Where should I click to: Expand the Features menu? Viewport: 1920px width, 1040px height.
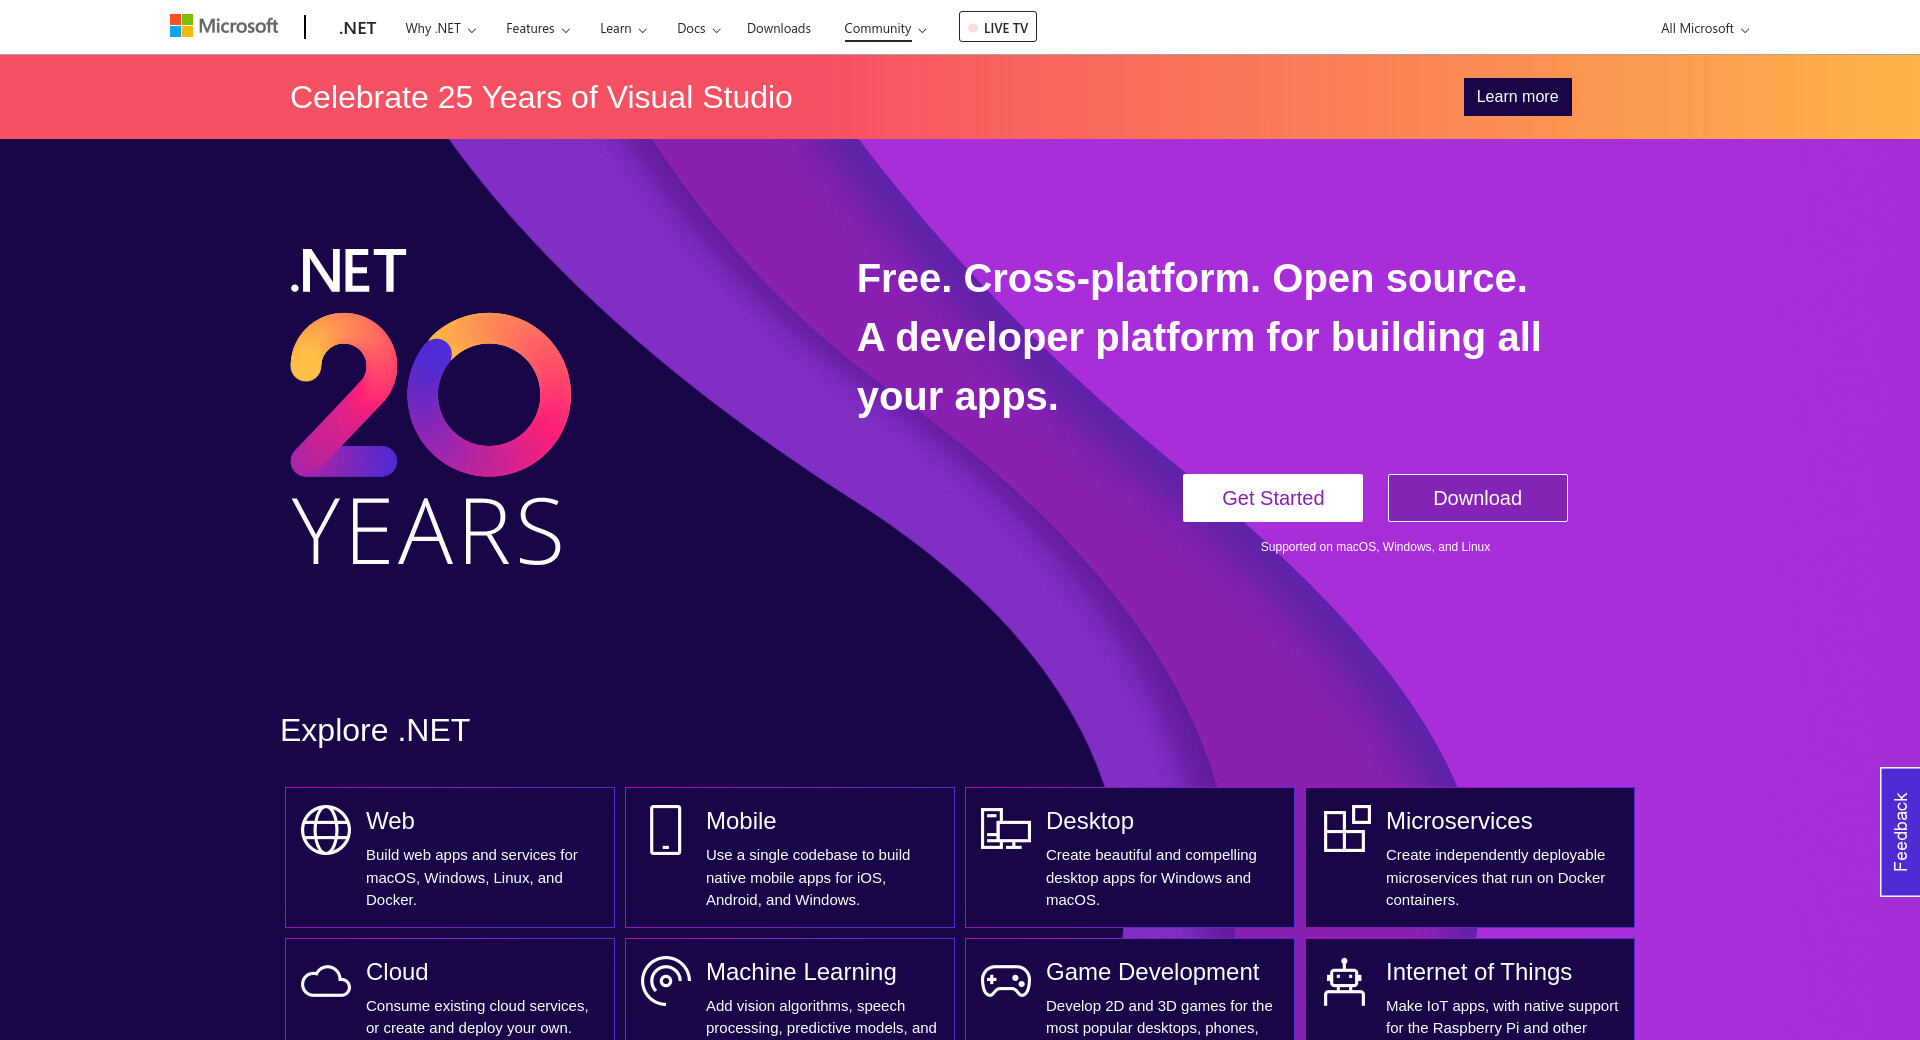pos(537,28)
